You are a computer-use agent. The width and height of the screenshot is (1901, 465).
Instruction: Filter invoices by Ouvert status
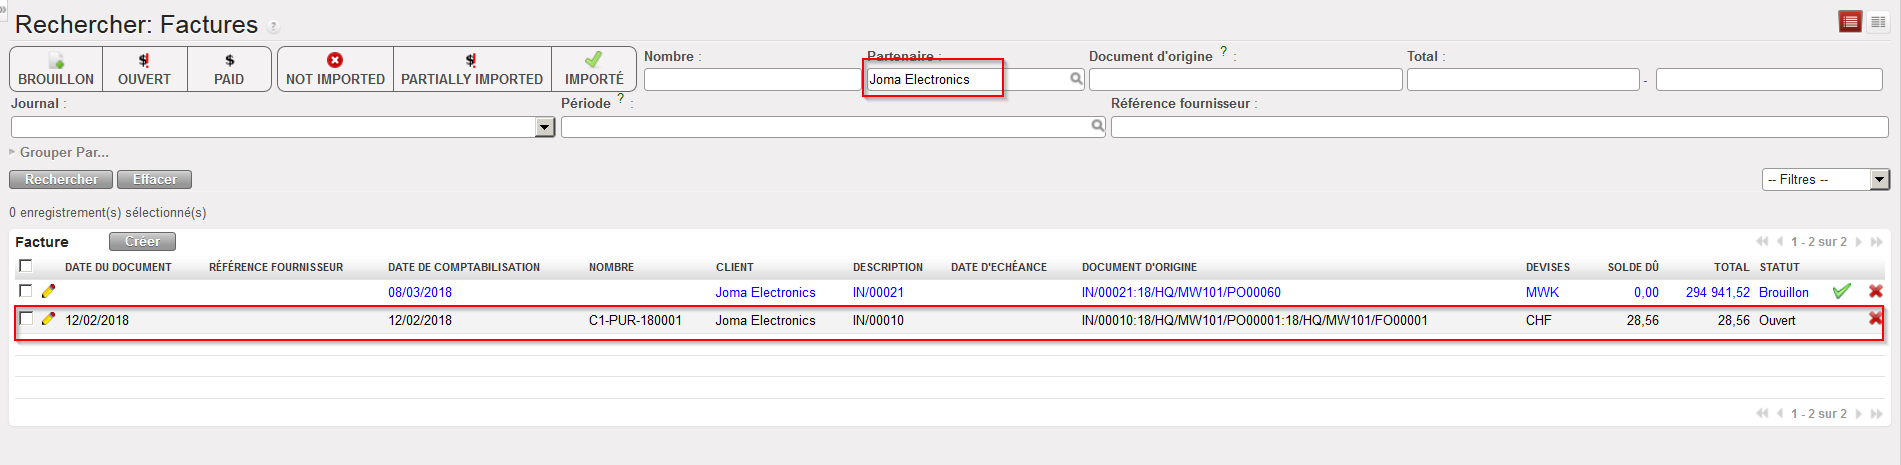(144, 69)
